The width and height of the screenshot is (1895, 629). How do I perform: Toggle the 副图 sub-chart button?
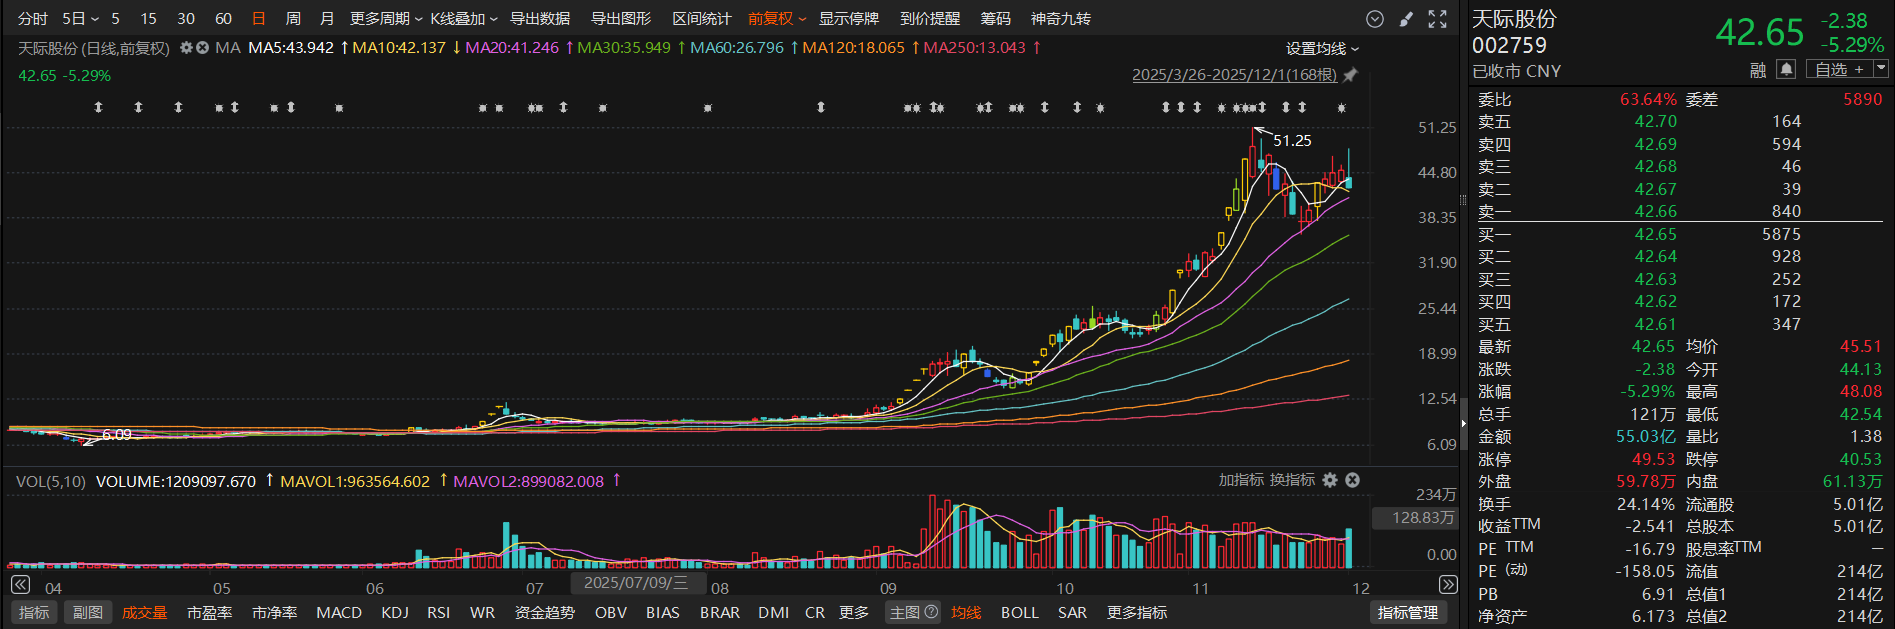(x=88, y=612)
